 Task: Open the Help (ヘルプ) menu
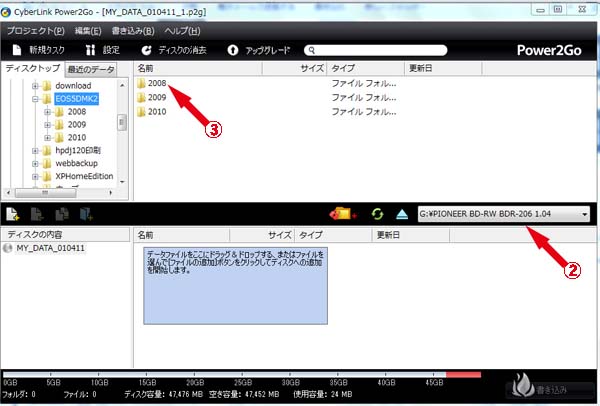(183, 31)
